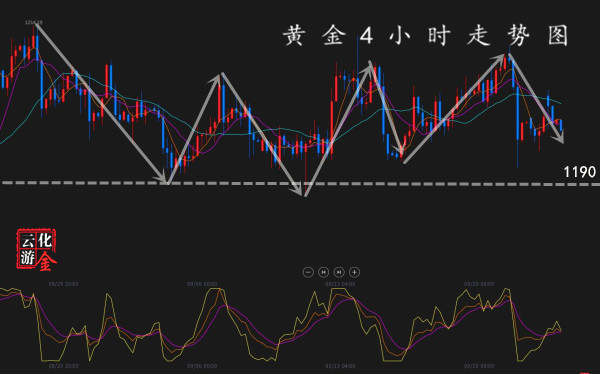Click the arrowhead touching the dashed line first
Screen dimensions: 600x374
pos(163,178)
